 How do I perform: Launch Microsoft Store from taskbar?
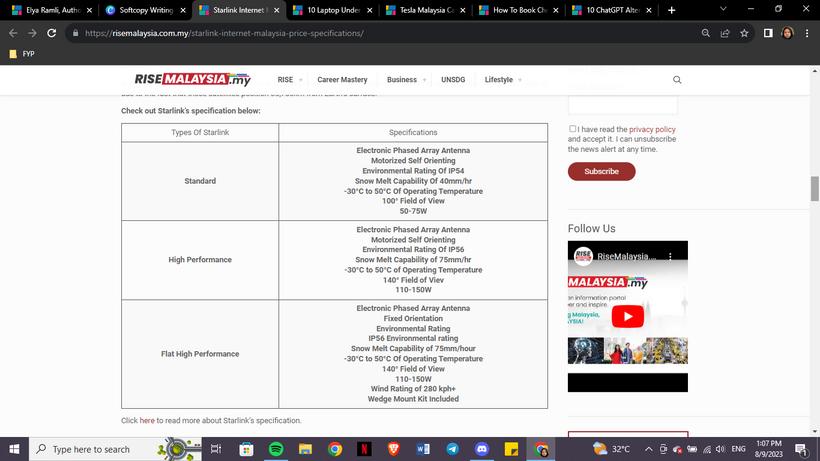pos(246,449)
